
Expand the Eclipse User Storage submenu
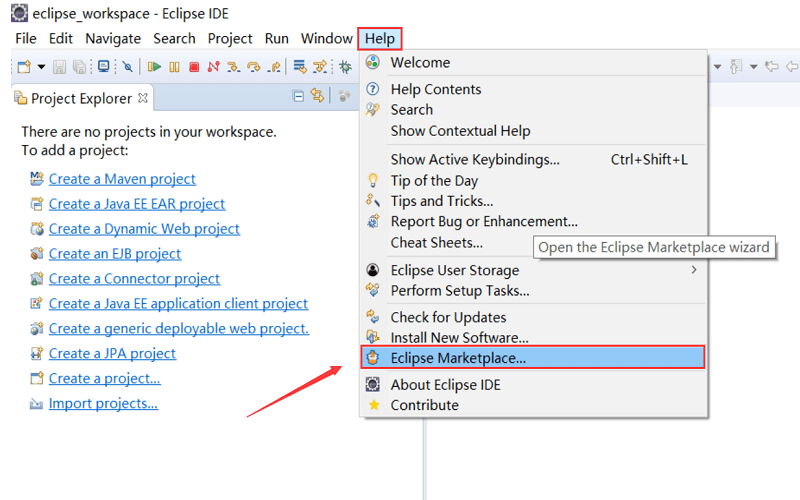[x=533, y=270]
